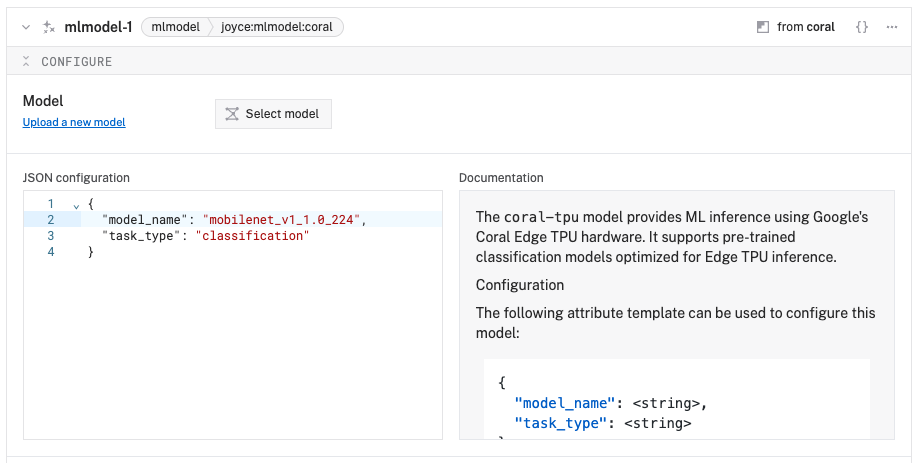This screenshot has width=916, height=463.
Task: Click the "mobilenet_v1_1.0_224" value
Action: point(282,220)
